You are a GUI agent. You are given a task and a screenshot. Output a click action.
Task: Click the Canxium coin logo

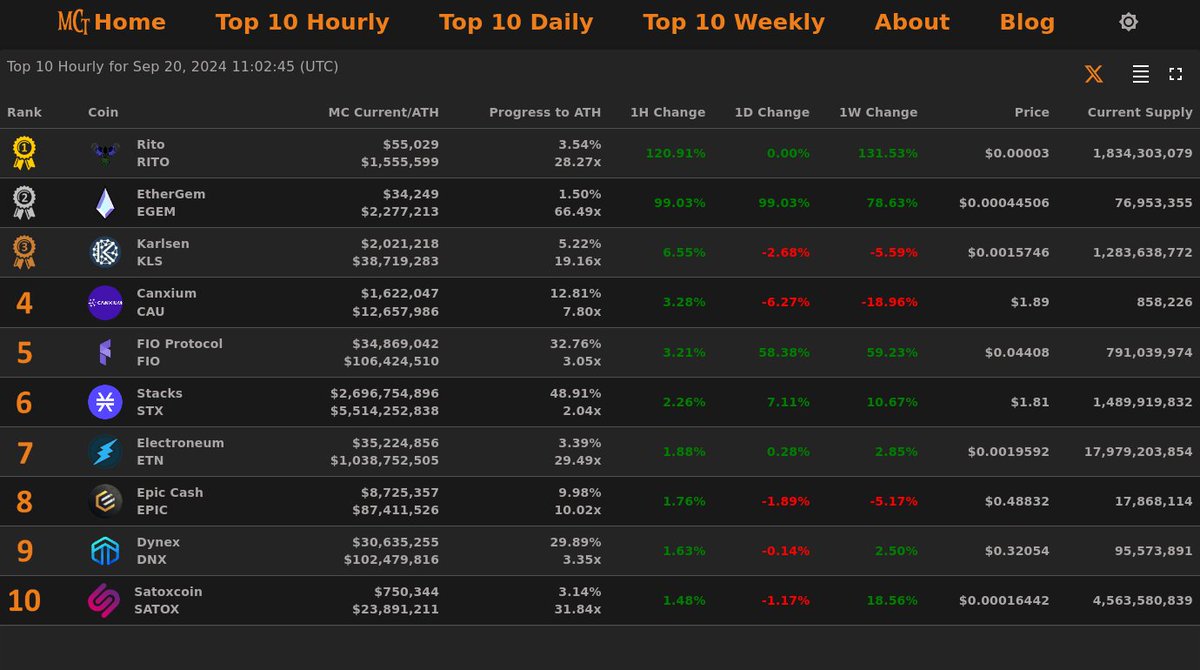pos(105,302)
